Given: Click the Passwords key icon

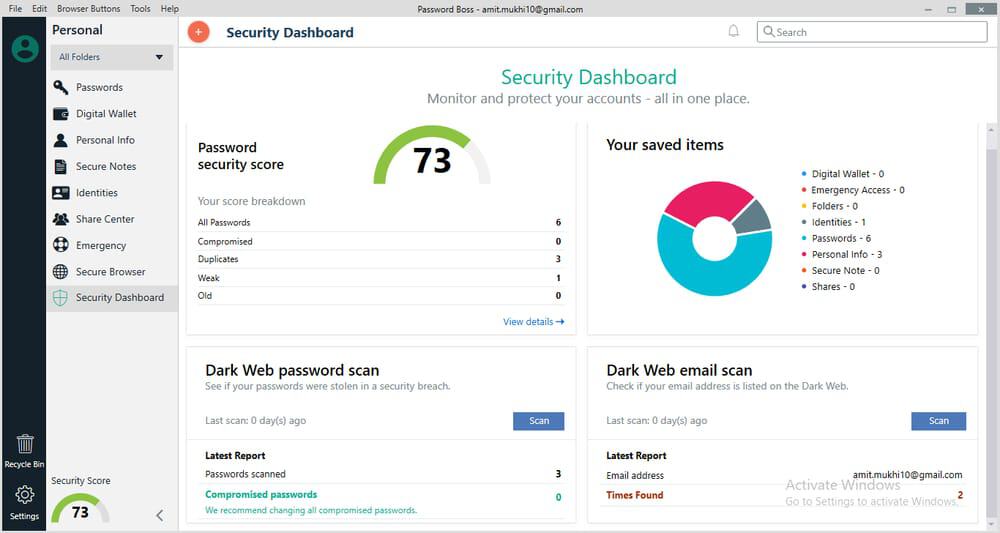Looking at the screenshot, I should [61, 87].
